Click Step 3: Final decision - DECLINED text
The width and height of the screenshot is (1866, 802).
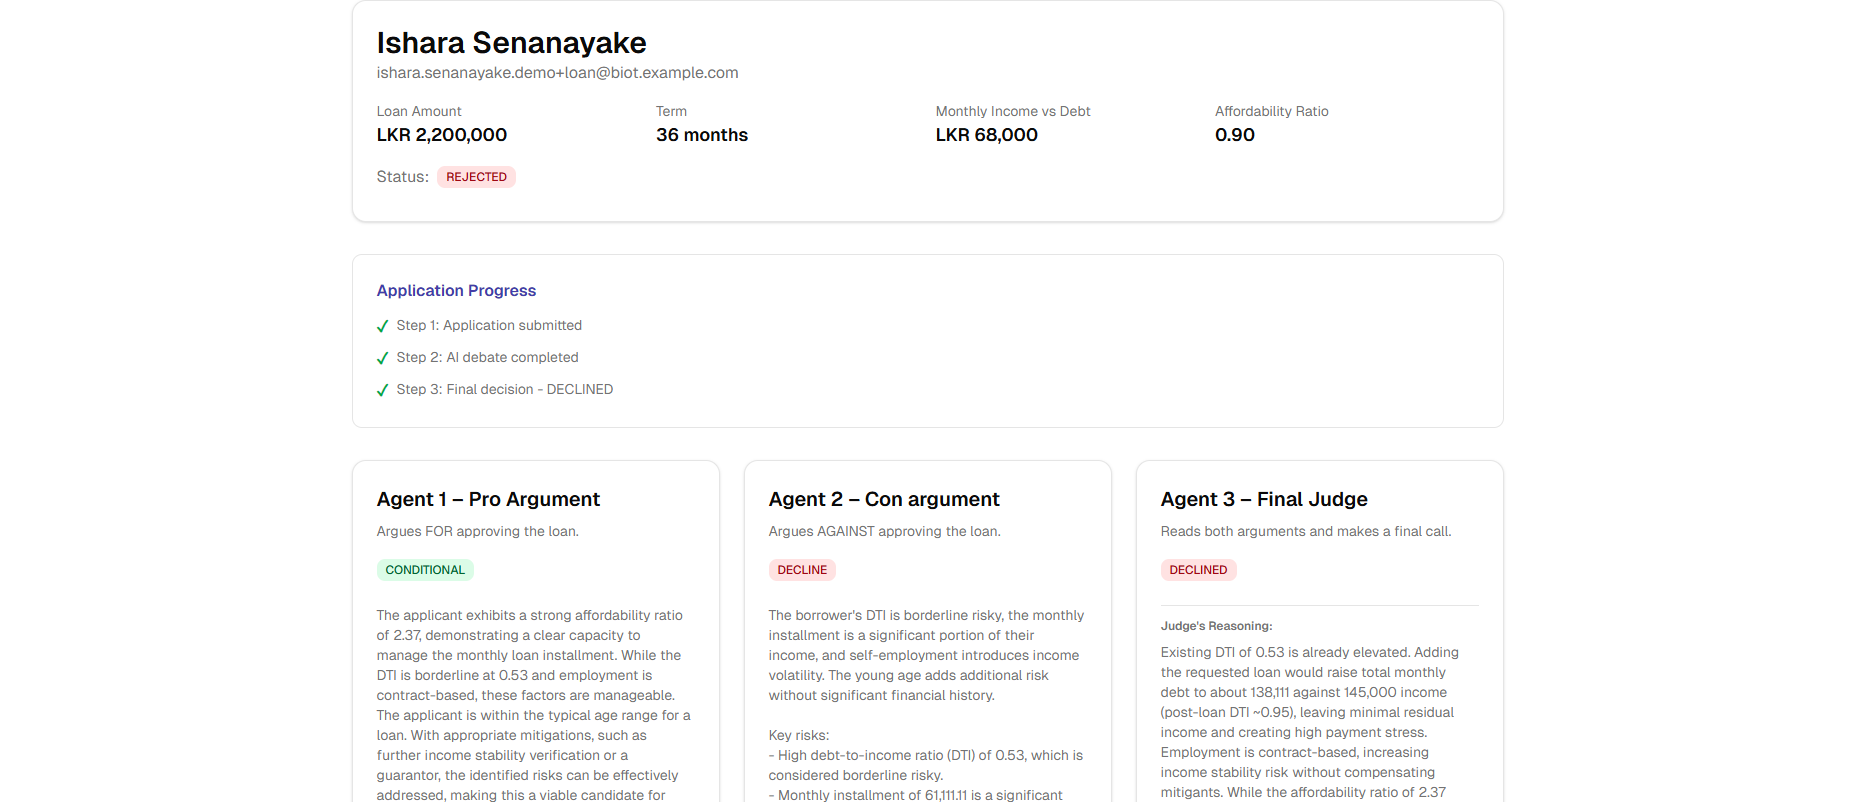[x=505, y=390]
